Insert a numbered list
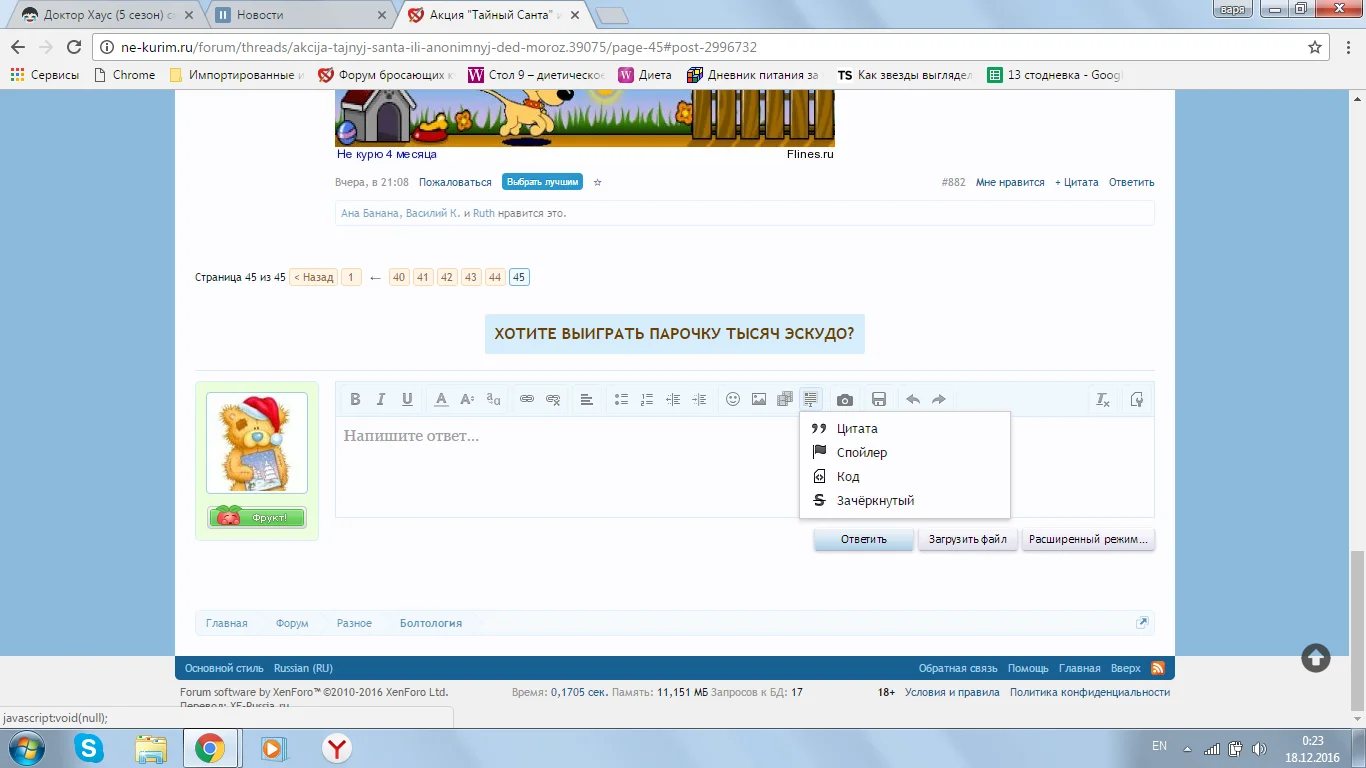The width and height of the screenshot is (1366, 768). 647,399
